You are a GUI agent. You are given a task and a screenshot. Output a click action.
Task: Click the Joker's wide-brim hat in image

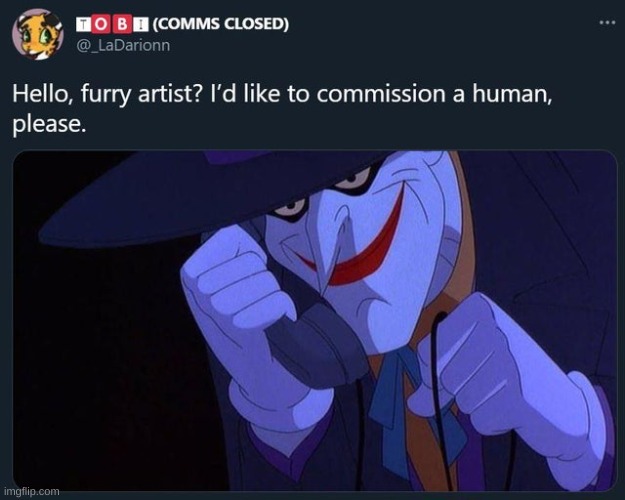(x=207, y=195)
